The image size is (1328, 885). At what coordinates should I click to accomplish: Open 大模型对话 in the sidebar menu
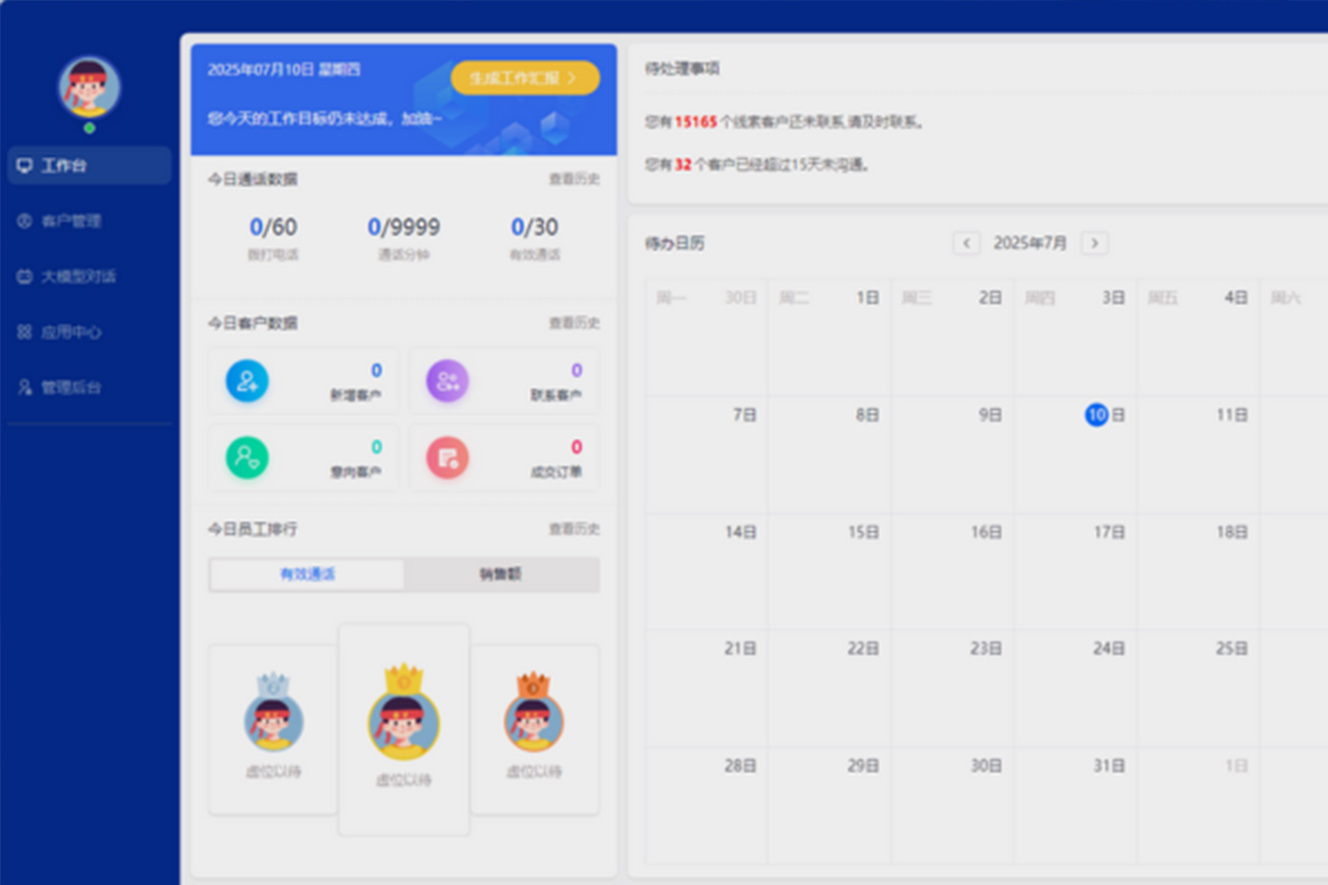(89, 276)
